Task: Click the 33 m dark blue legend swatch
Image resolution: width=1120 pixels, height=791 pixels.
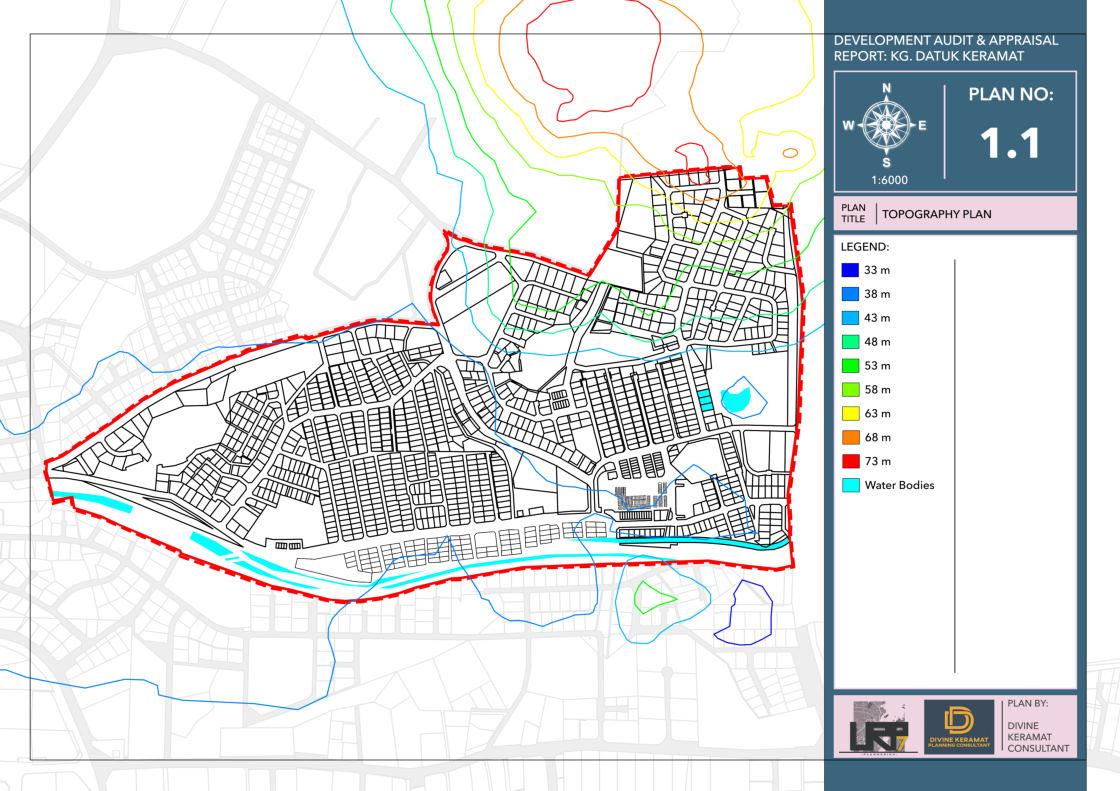Action: (850, 270)
